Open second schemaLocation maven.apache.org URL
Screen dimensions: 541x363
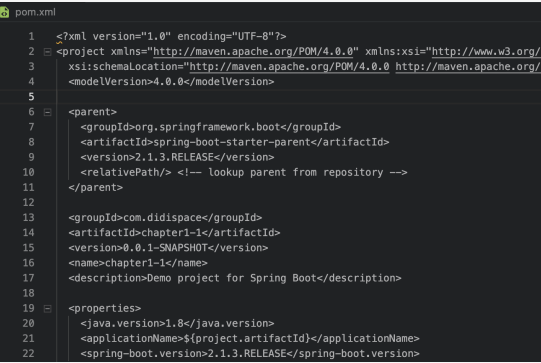[468, 67]
